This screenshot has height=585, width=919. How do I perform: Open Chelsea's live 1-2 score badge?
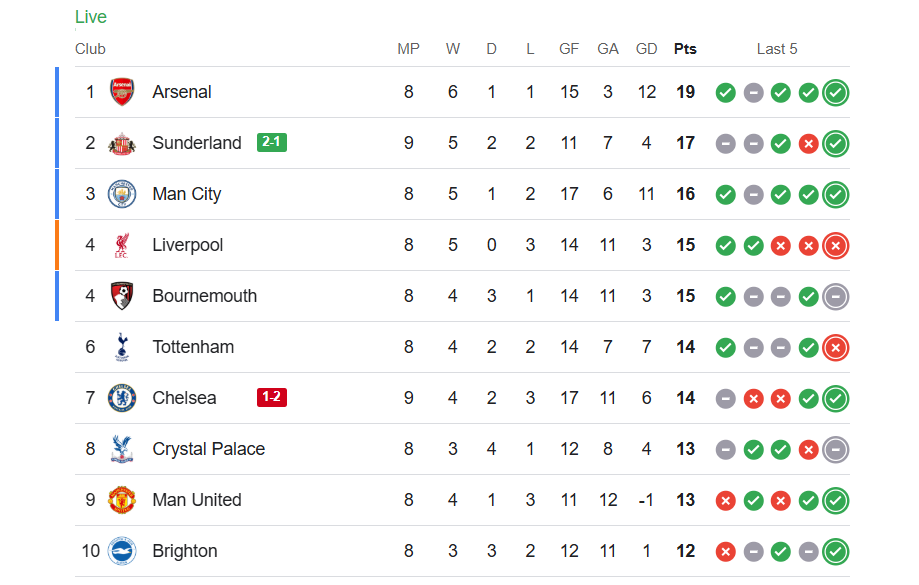(271, 398)
